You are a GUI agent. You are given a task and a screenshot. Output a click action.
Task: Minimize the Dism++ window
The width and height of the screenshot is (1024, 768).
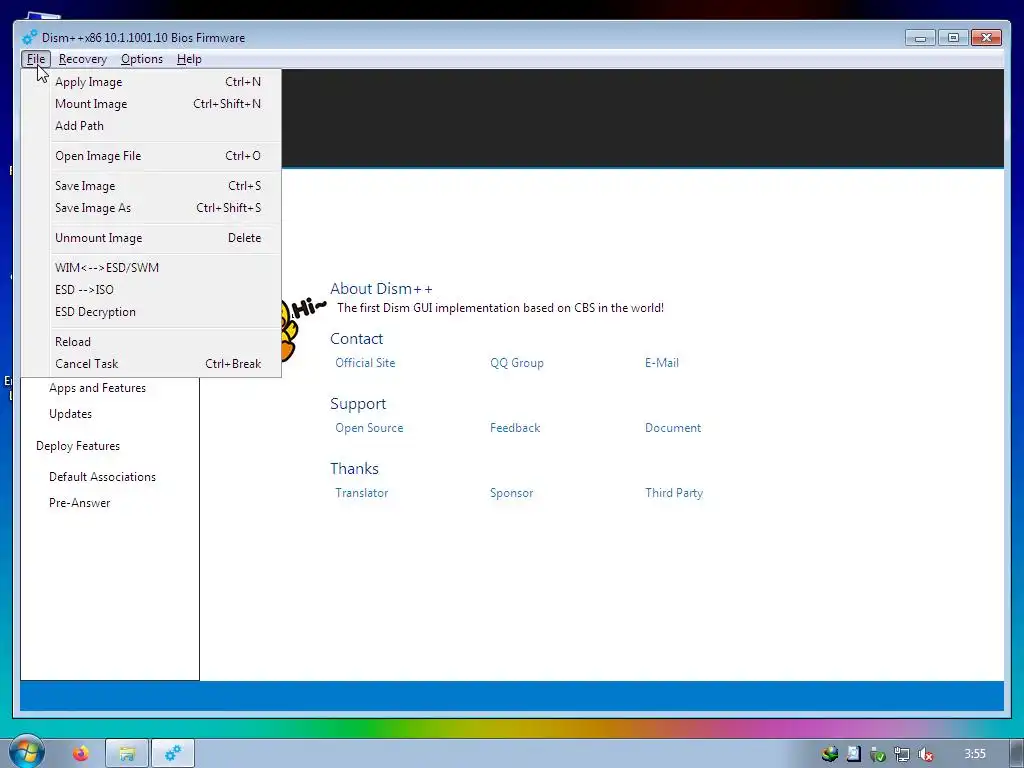coord(920,38)
